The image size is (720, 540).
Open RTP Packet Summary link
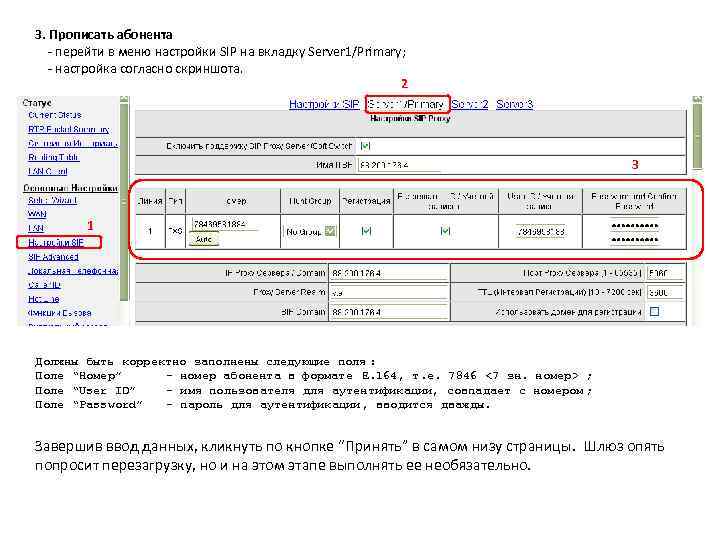pos(68,129)
